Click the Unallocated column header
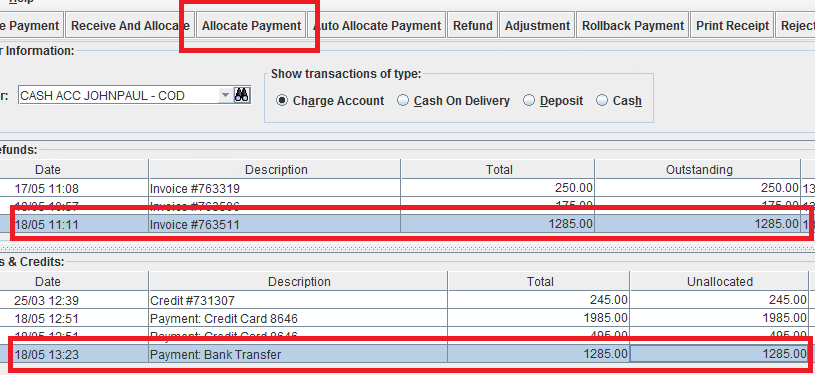The height and width of the screenshot is (375, 815). 719,281
